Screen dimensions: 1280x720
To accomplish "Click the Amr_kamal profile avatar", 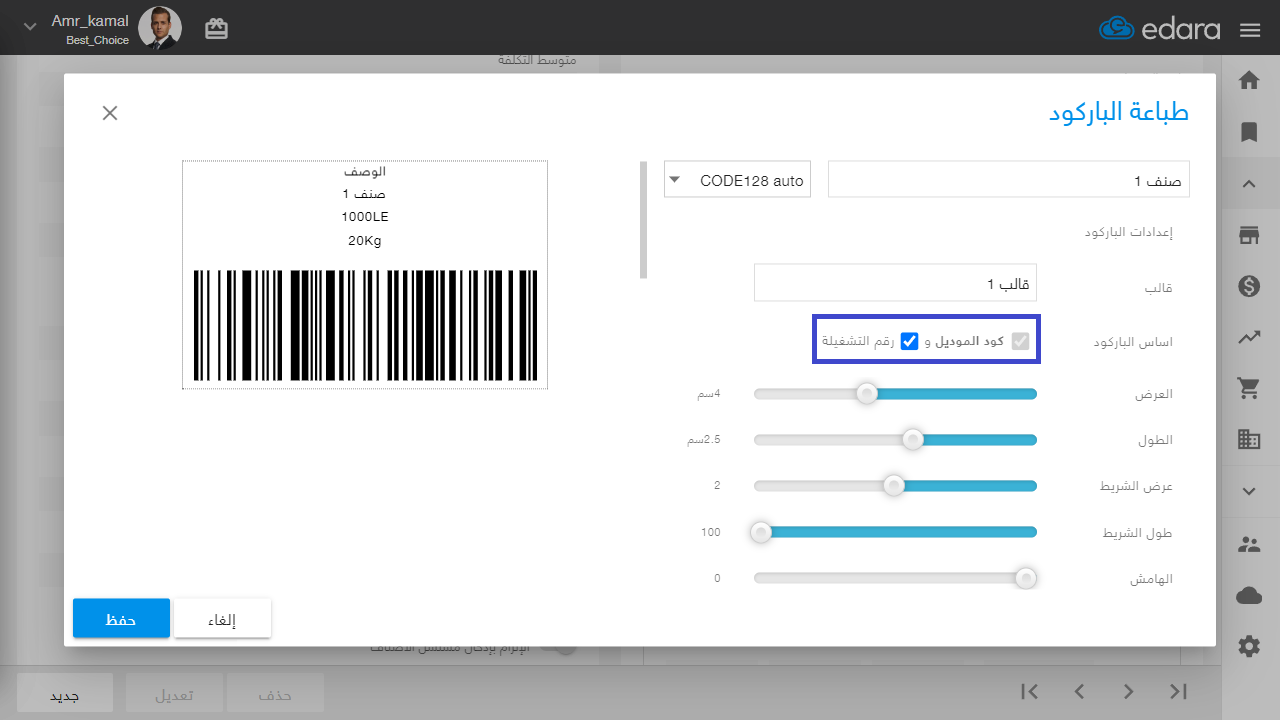I will (160, 28).
